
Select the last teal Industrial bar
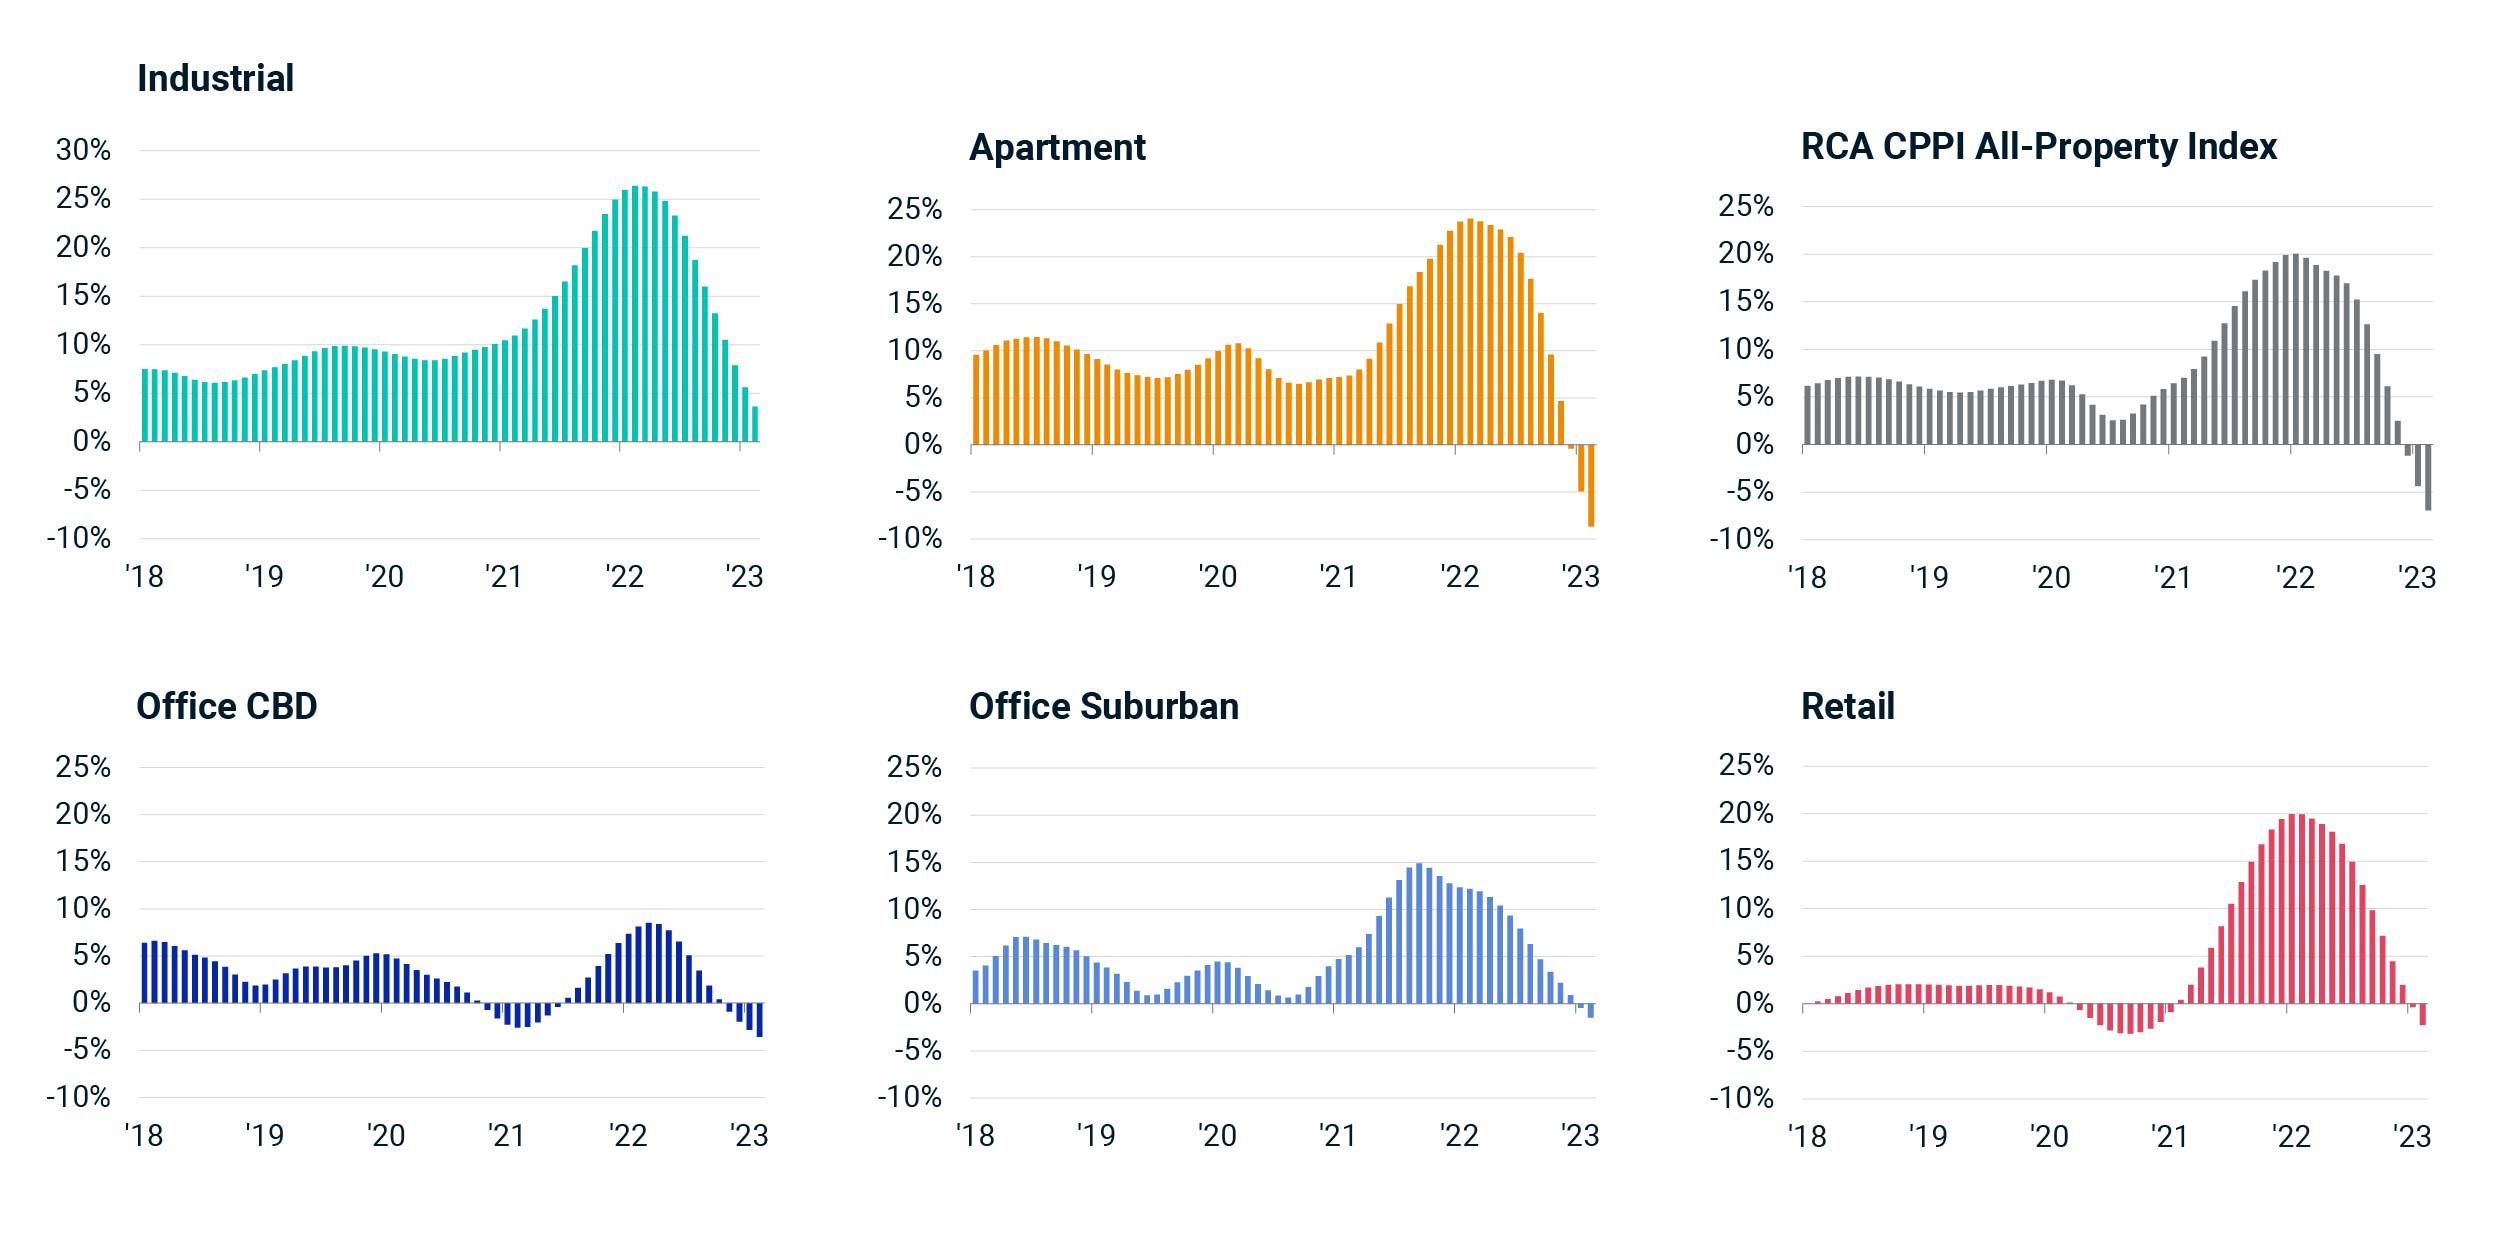click(x=755, y=424)
